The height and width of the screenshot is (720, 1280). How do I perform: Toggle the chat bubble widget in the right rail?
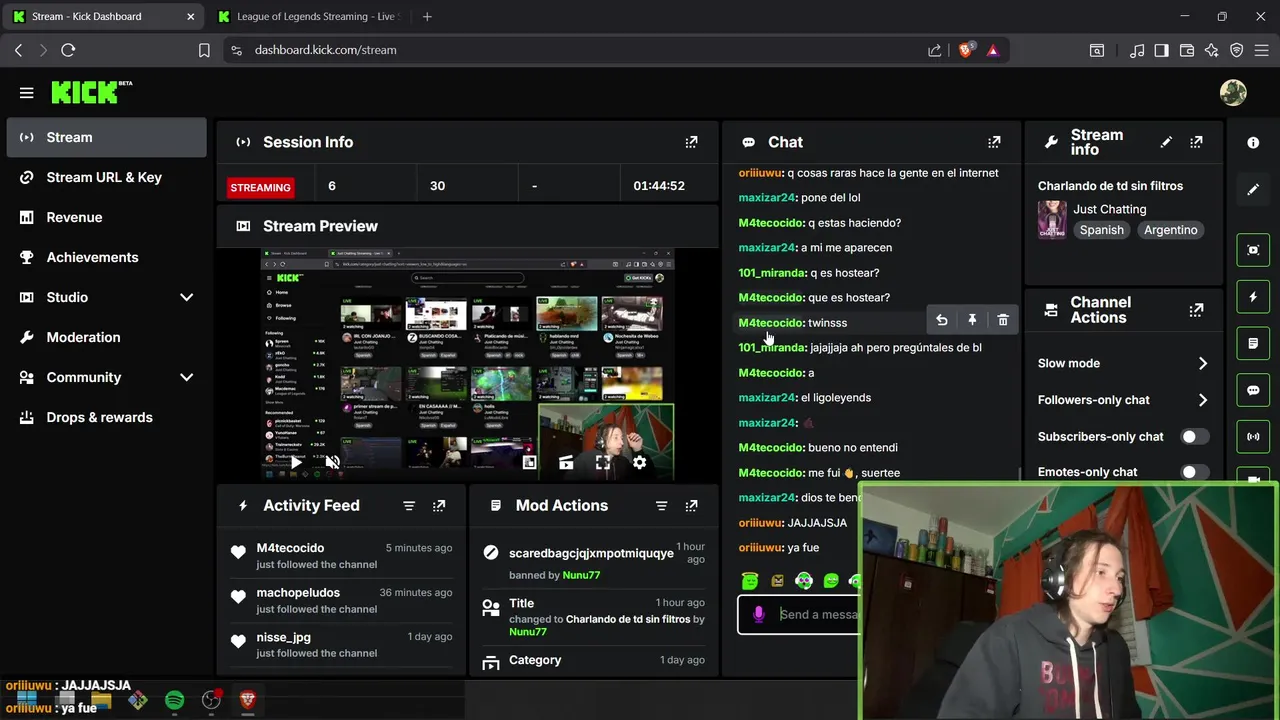(x=1253, y=390)
